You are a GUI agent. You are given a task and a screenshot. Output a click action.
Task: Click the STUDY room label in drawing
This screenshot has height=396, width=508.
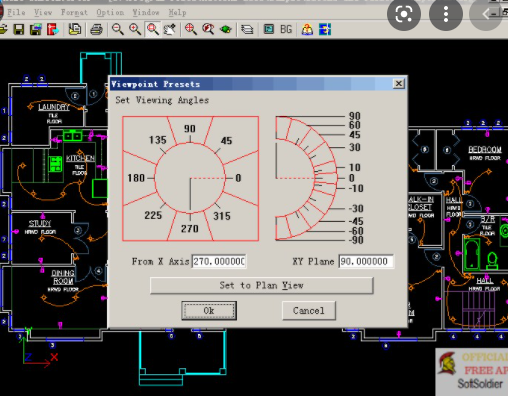click(40, 223)
